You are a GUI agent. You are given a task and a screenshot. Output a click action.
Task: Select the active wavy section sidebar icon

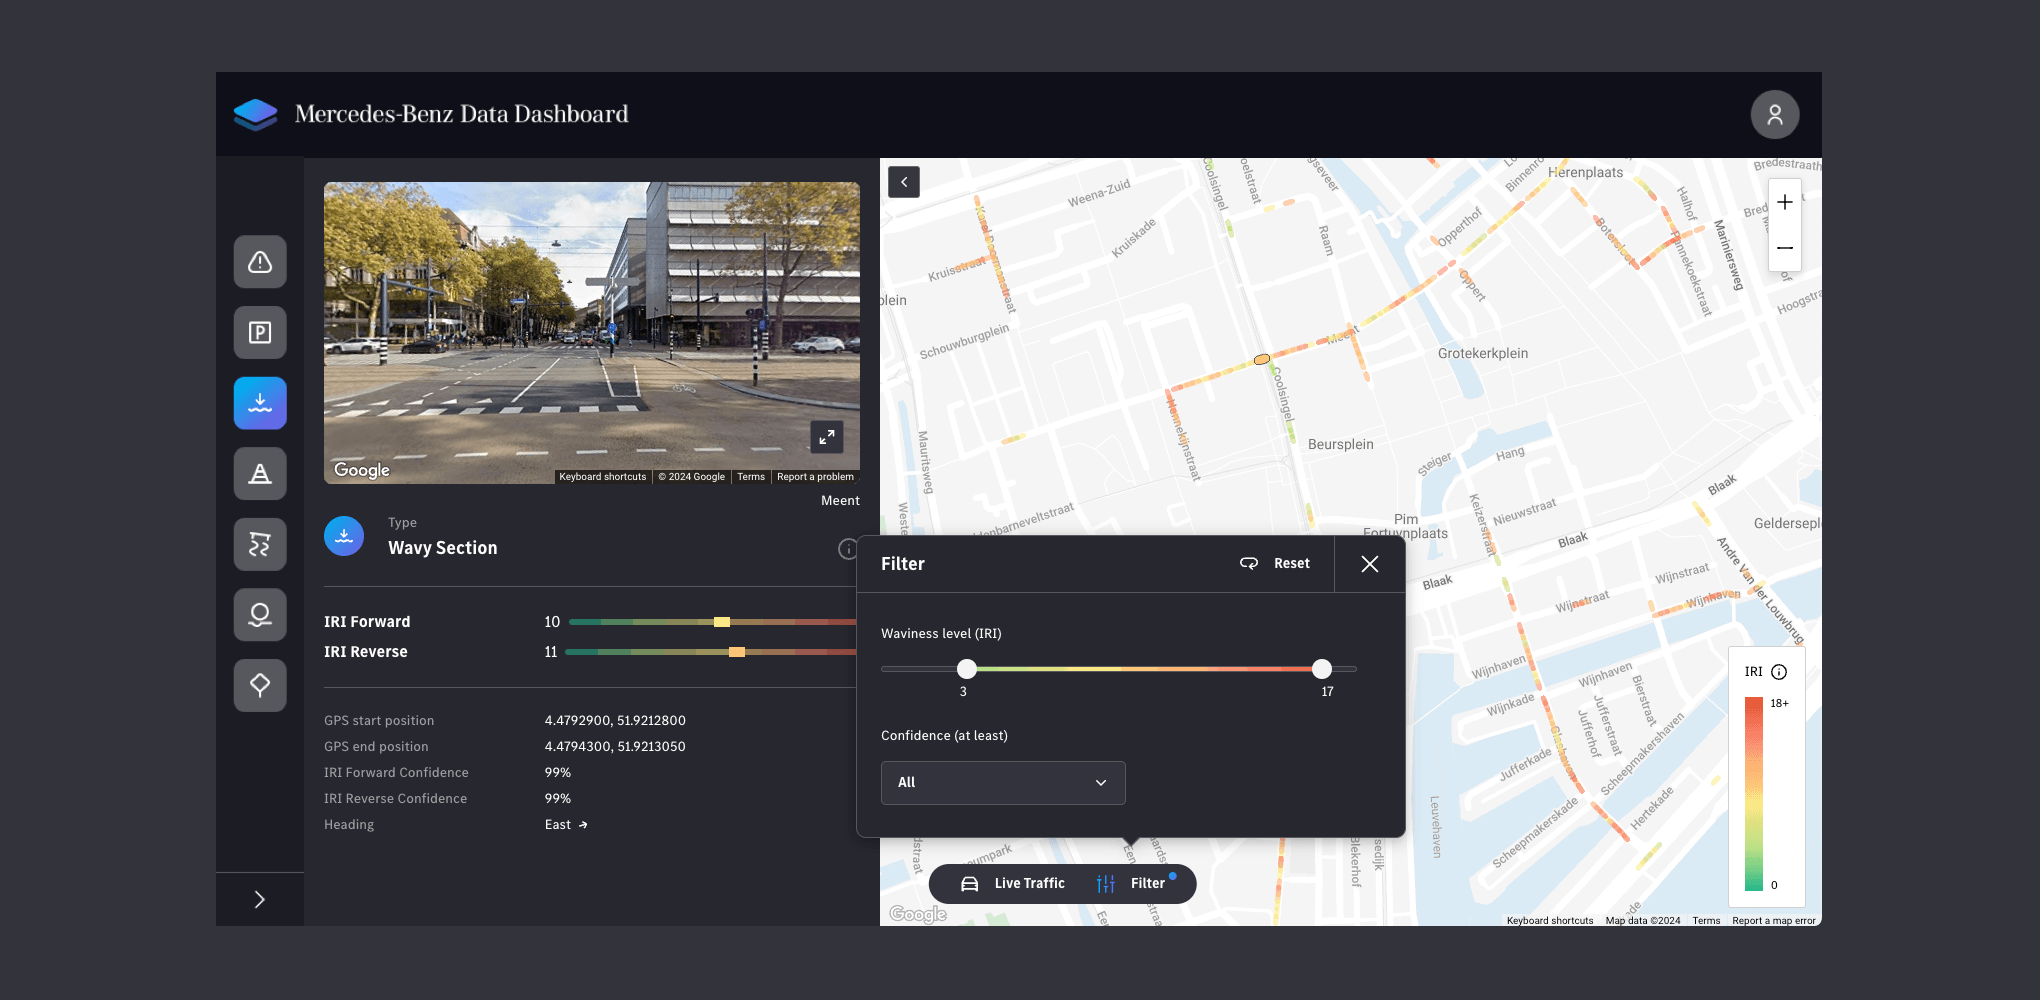pos(260,403)
